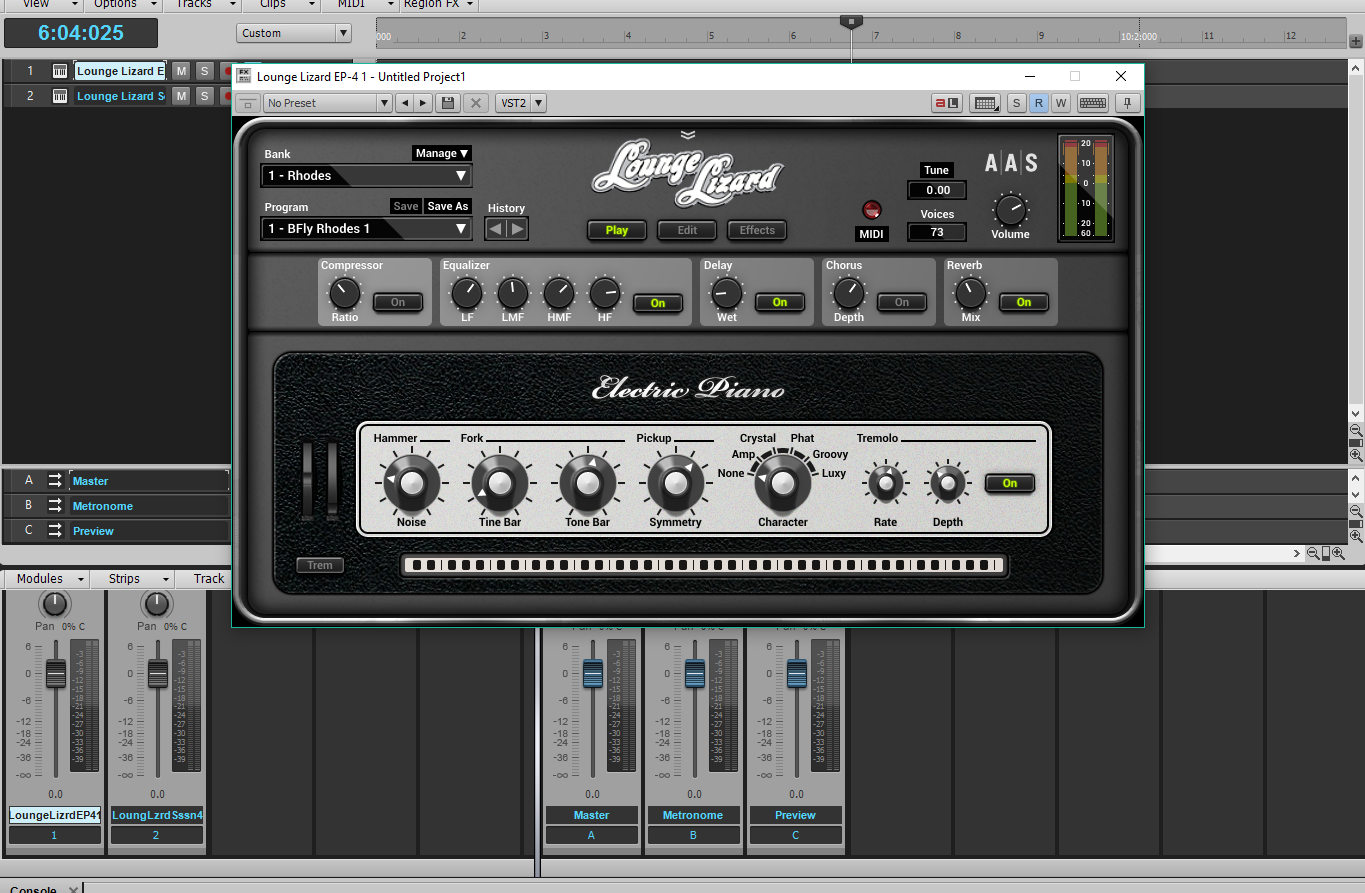Open the Bank dropdown showing 1 - Rhodes
The width and height of the screenshot is (1365, 893).
coord(366,176)
